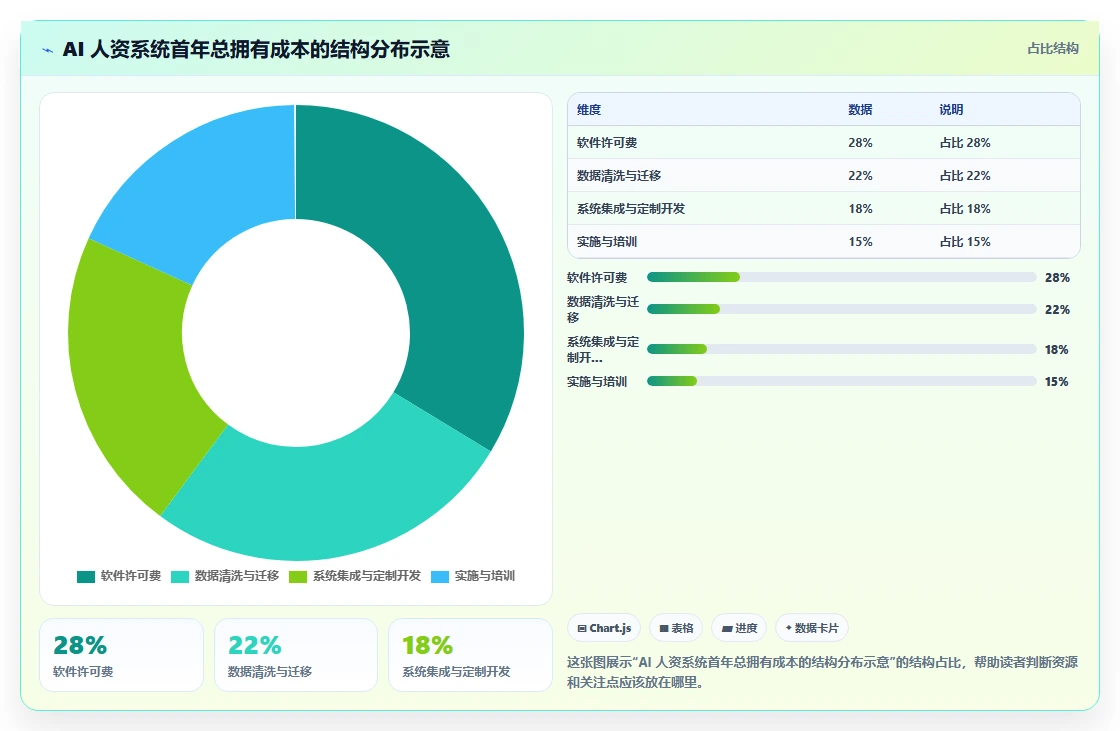This screenshot has width=1120, height=731.
Task: Toggle 实施与培训 legend blue color box
Action: (x=440, y=577)
